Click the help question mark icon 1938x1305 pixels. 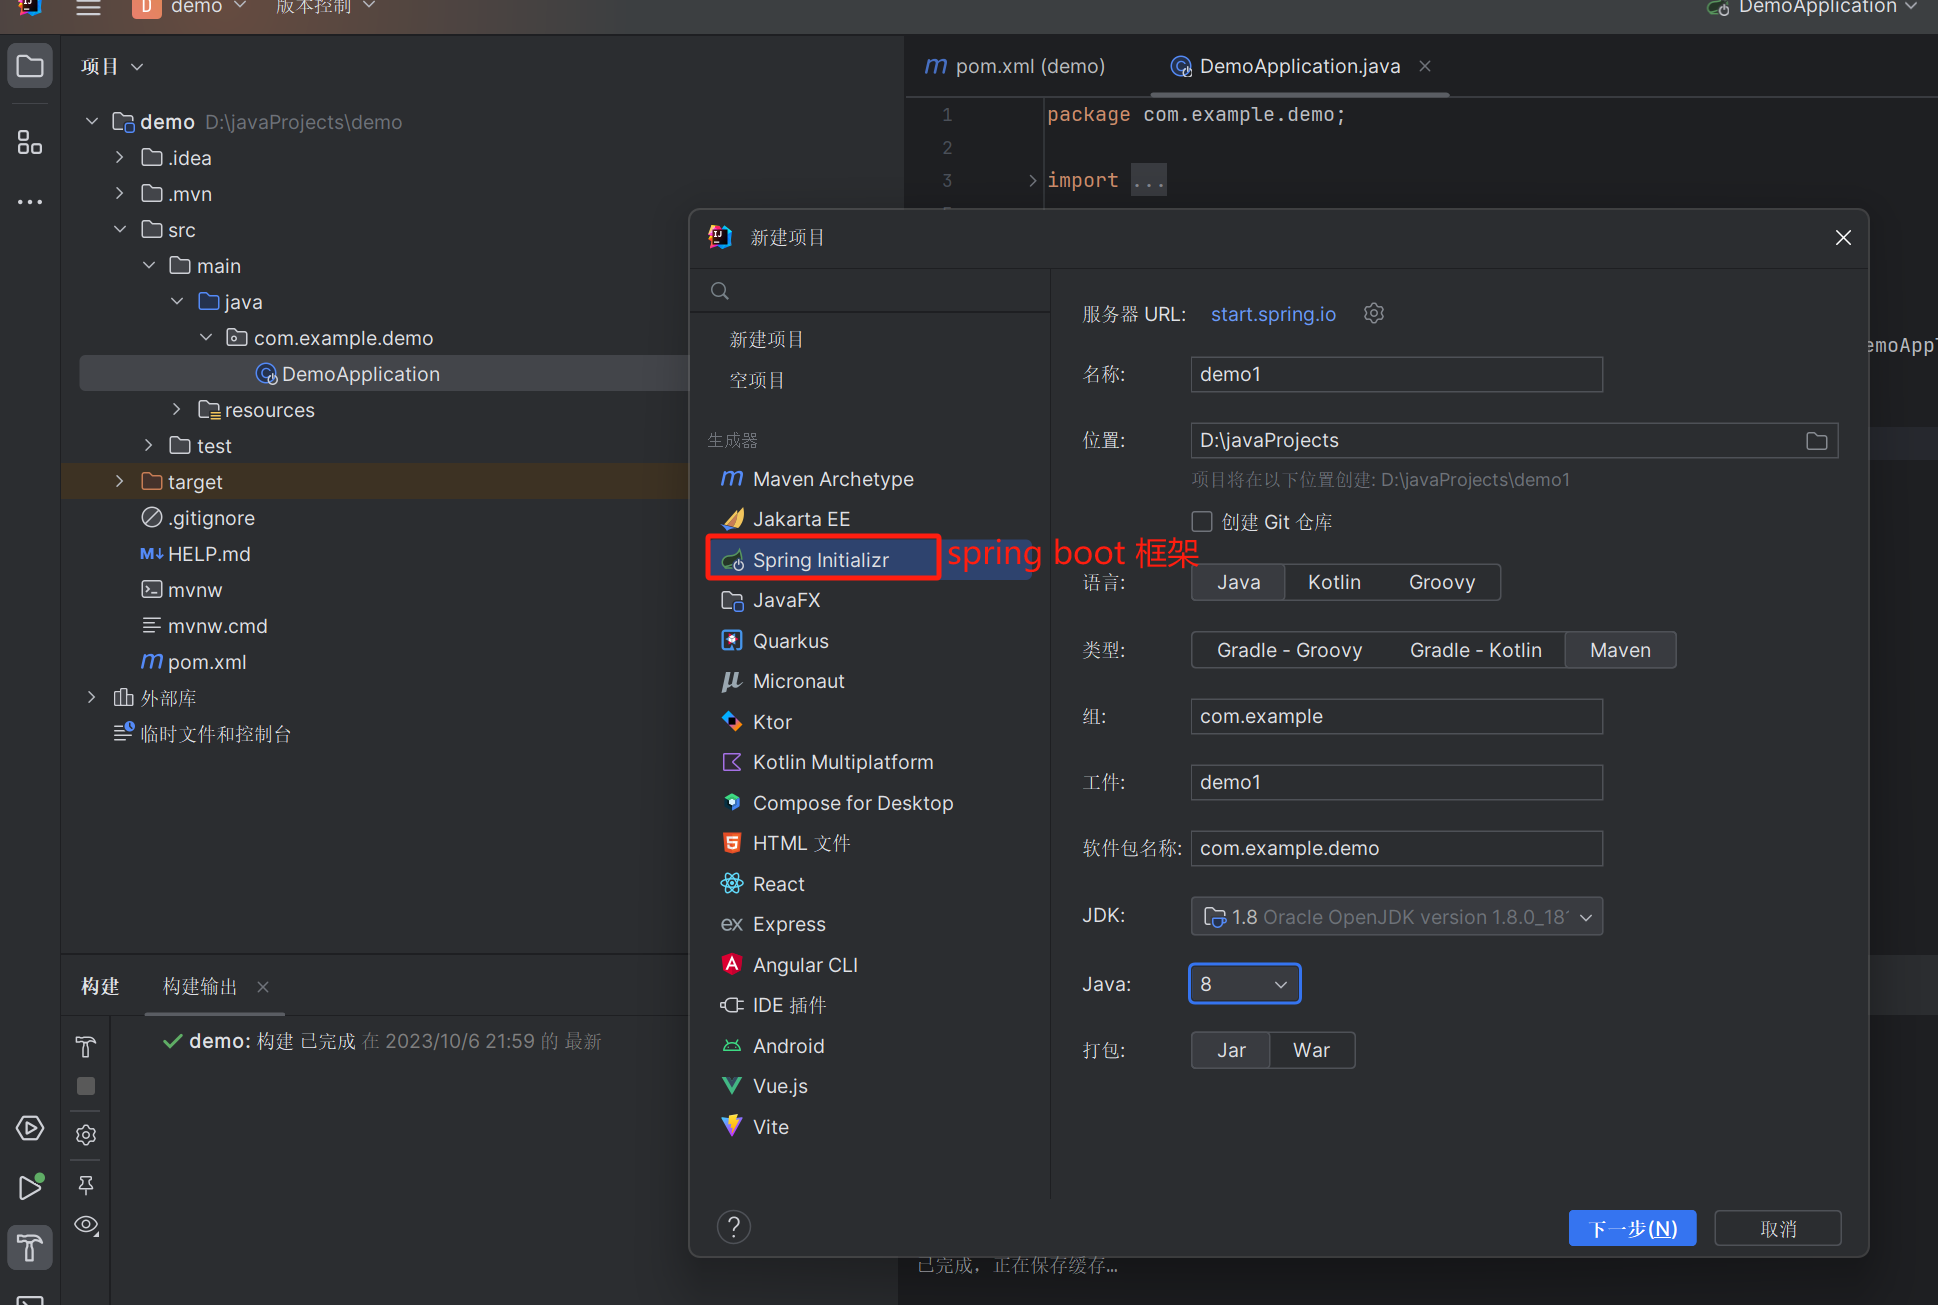pyautogui.click(x=733, y=1227)
